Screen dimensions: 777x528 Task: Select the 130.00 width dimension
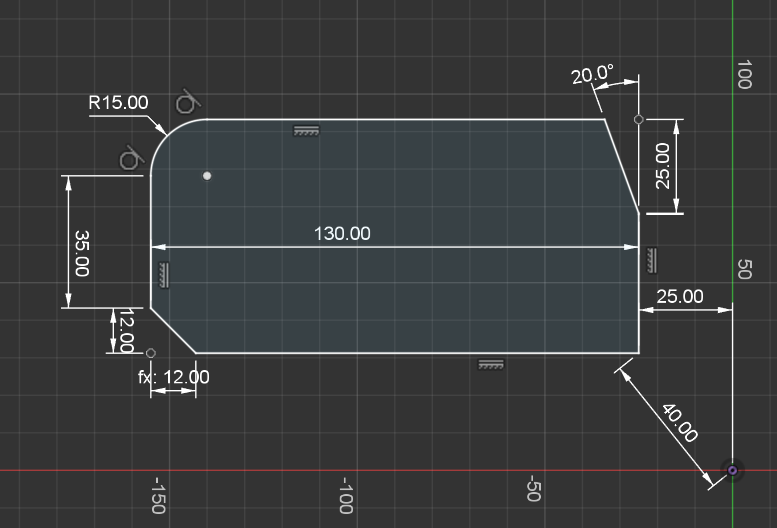(x=342, y=233)
